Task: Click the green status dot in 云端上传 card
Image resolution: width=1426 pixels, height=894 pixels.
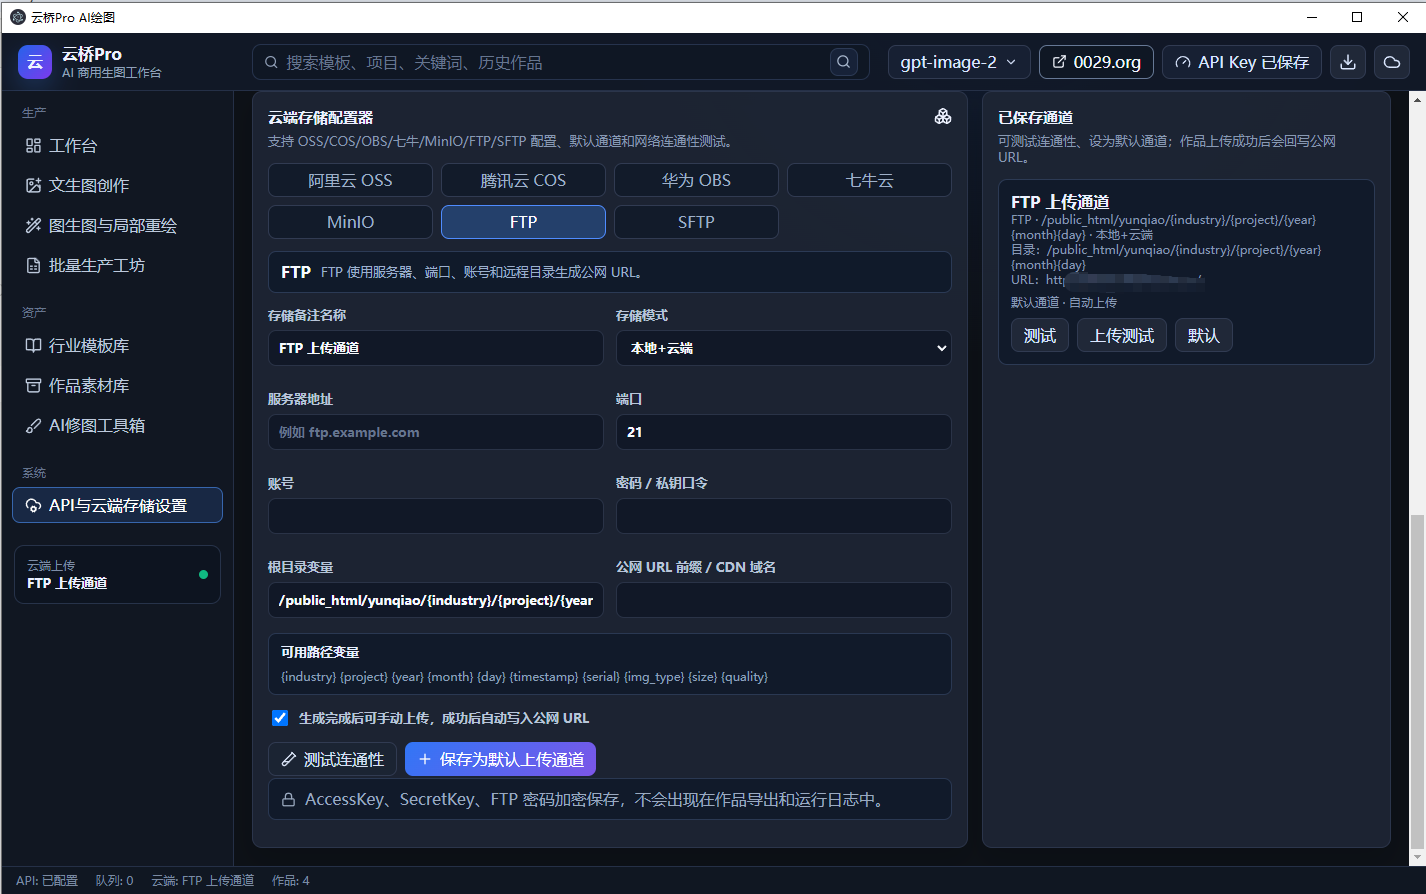Action: pos(203,574)
